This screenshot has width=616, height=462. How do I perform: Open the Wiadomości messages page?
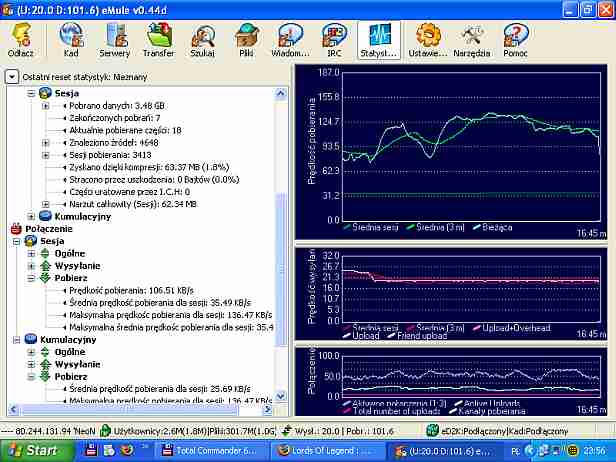pos(290,40)
